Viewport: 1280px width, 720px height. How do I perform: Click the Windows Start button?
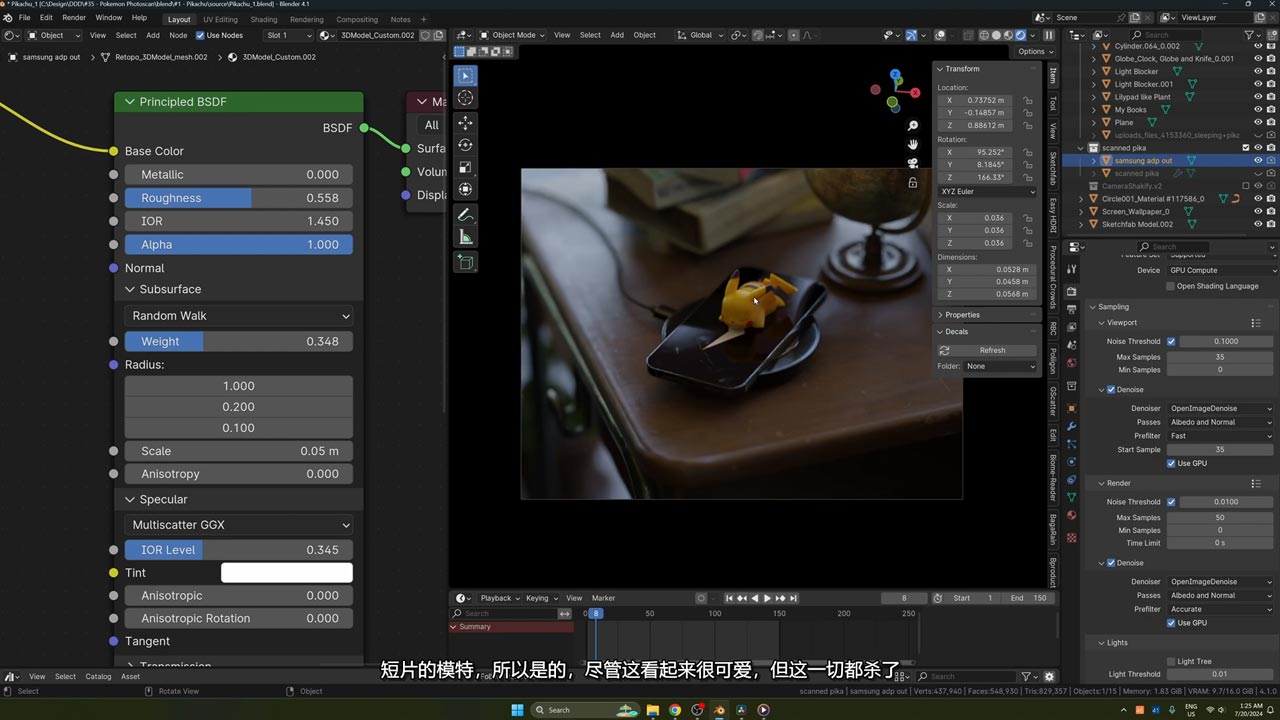[517, 710]
